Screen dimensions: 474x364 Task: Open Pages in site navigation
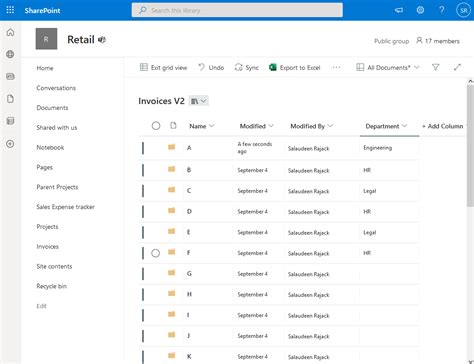[45, 167]
